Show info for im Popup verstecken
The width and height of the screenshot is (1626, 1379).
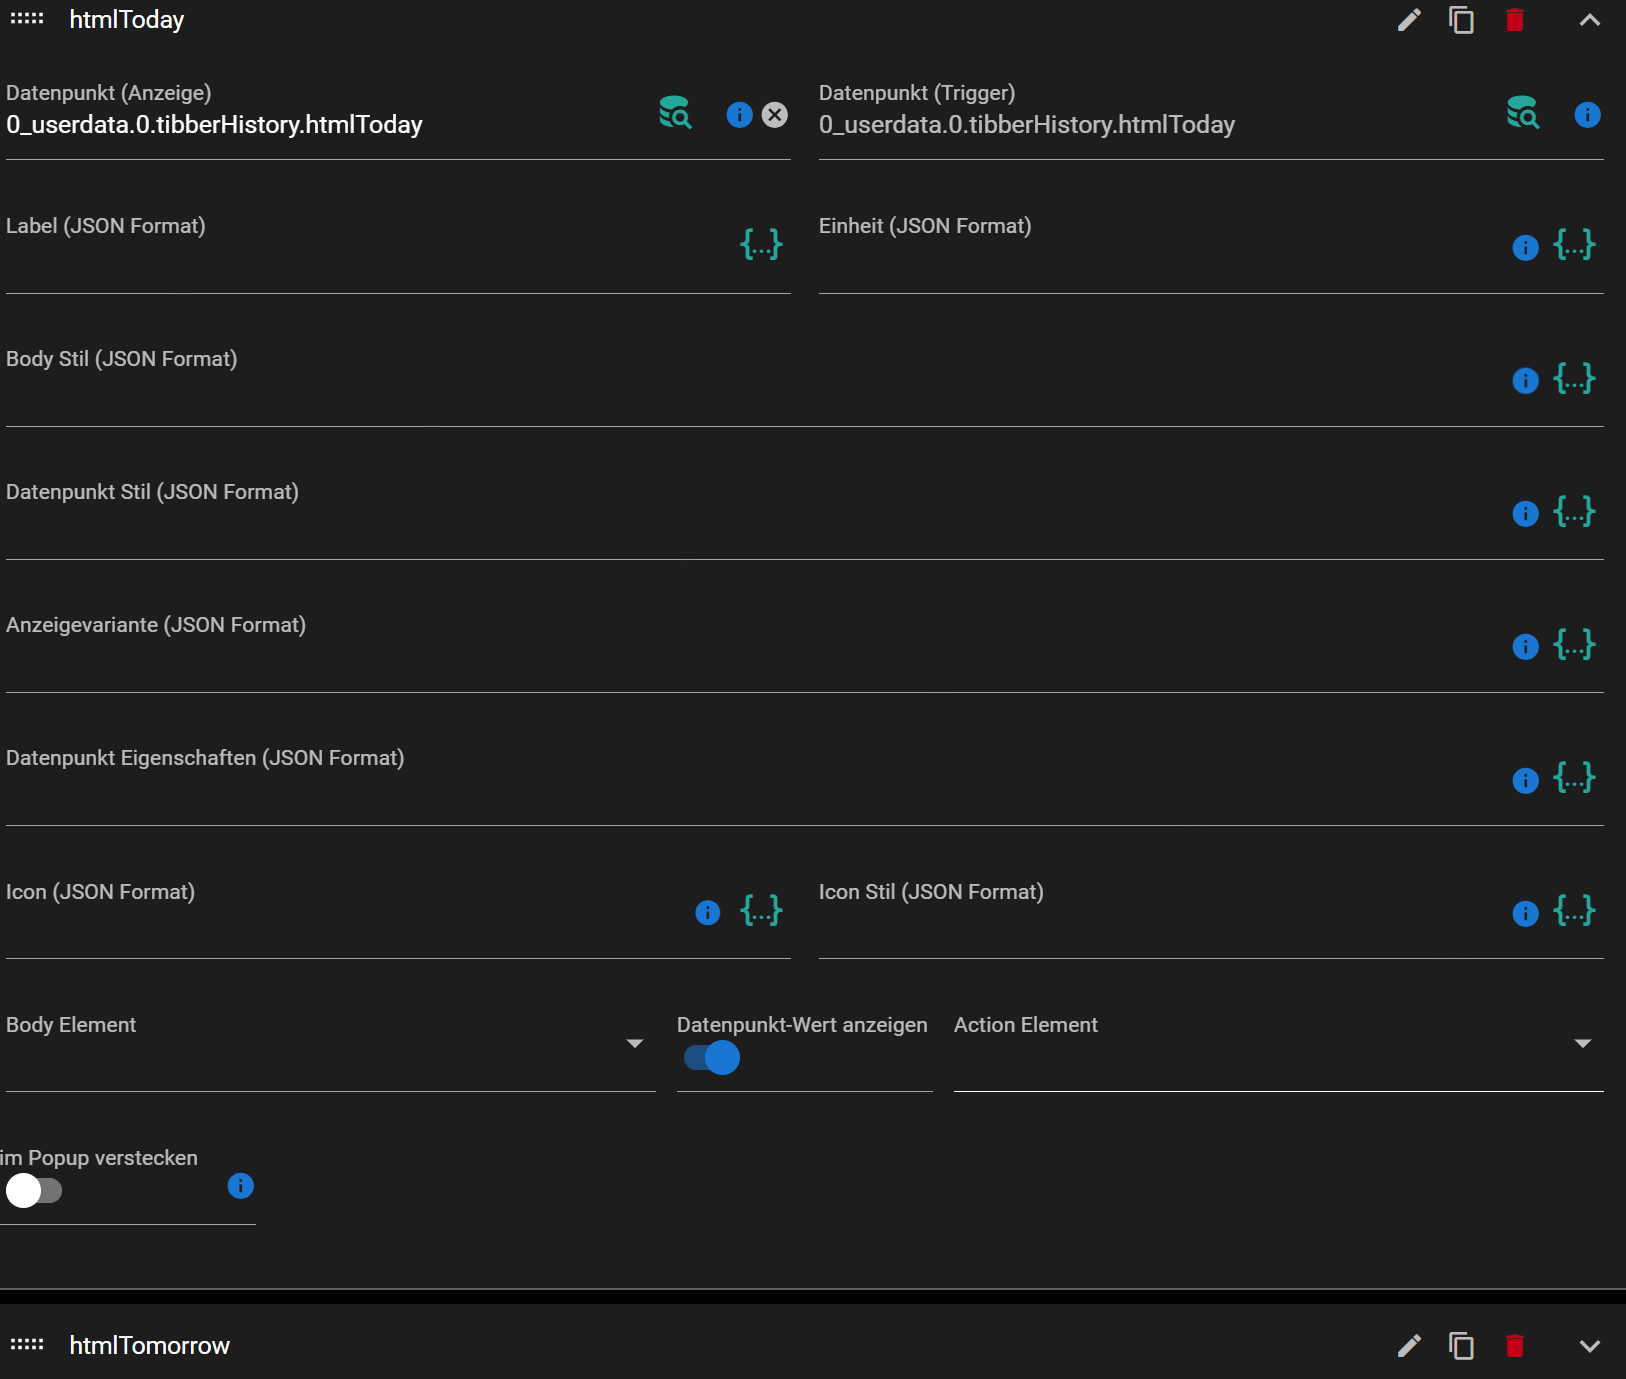tap(241, 1186)
